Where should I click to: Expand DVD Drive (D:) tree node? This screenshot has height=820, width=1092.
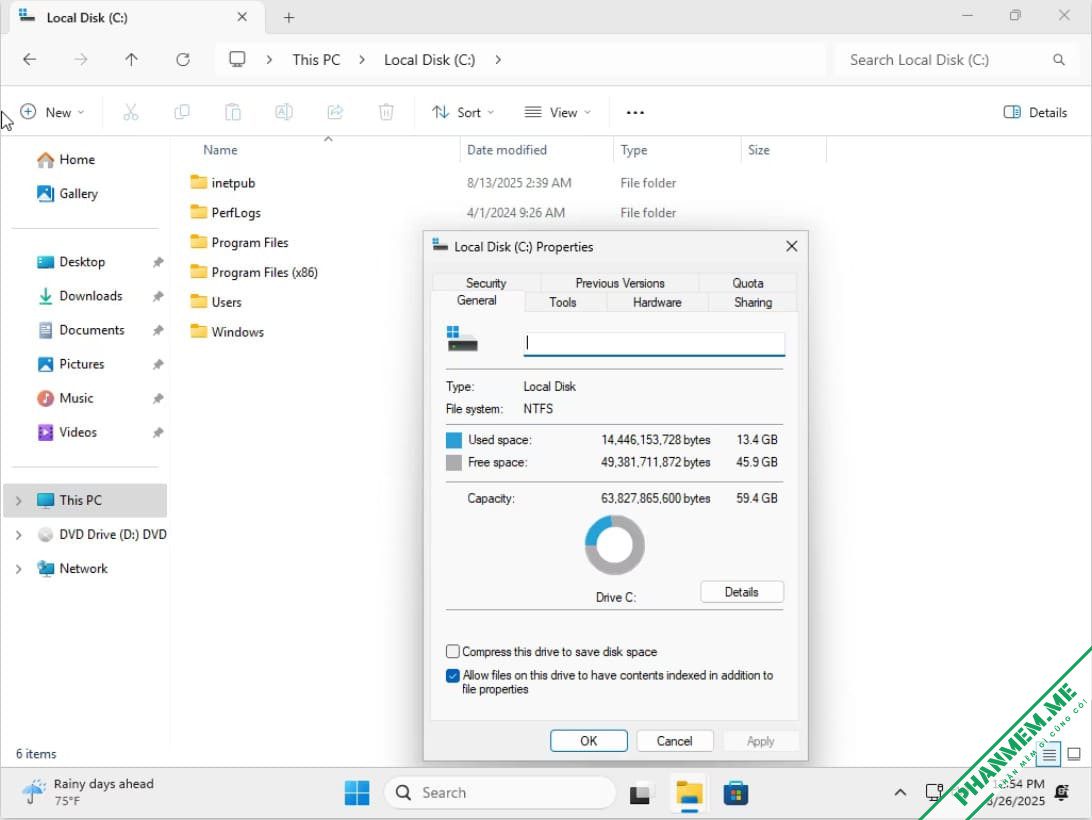(x=19, y=535)
